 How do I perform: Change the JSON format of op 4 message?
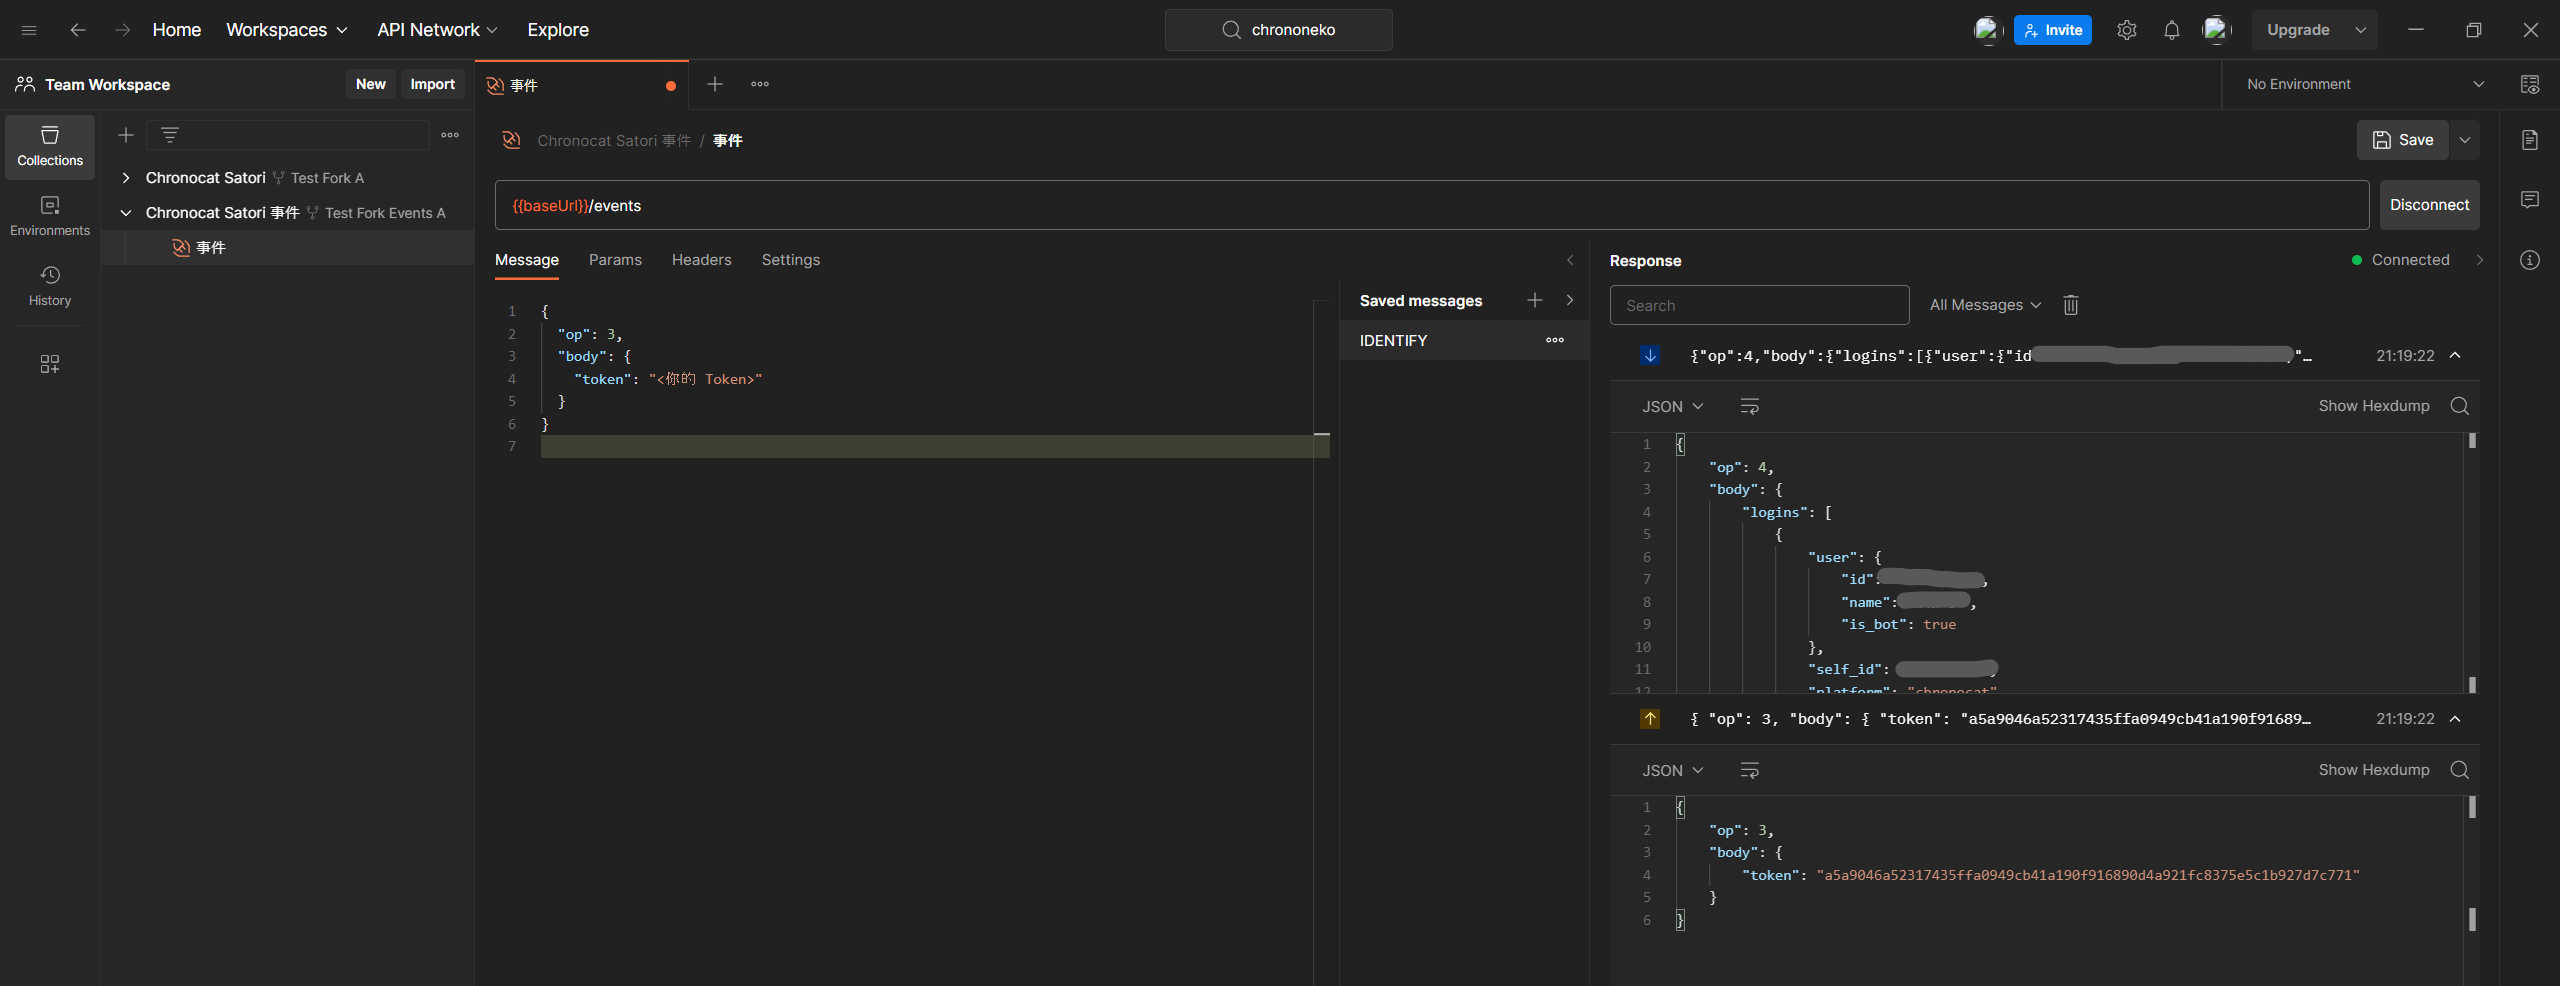(1672, 406)
